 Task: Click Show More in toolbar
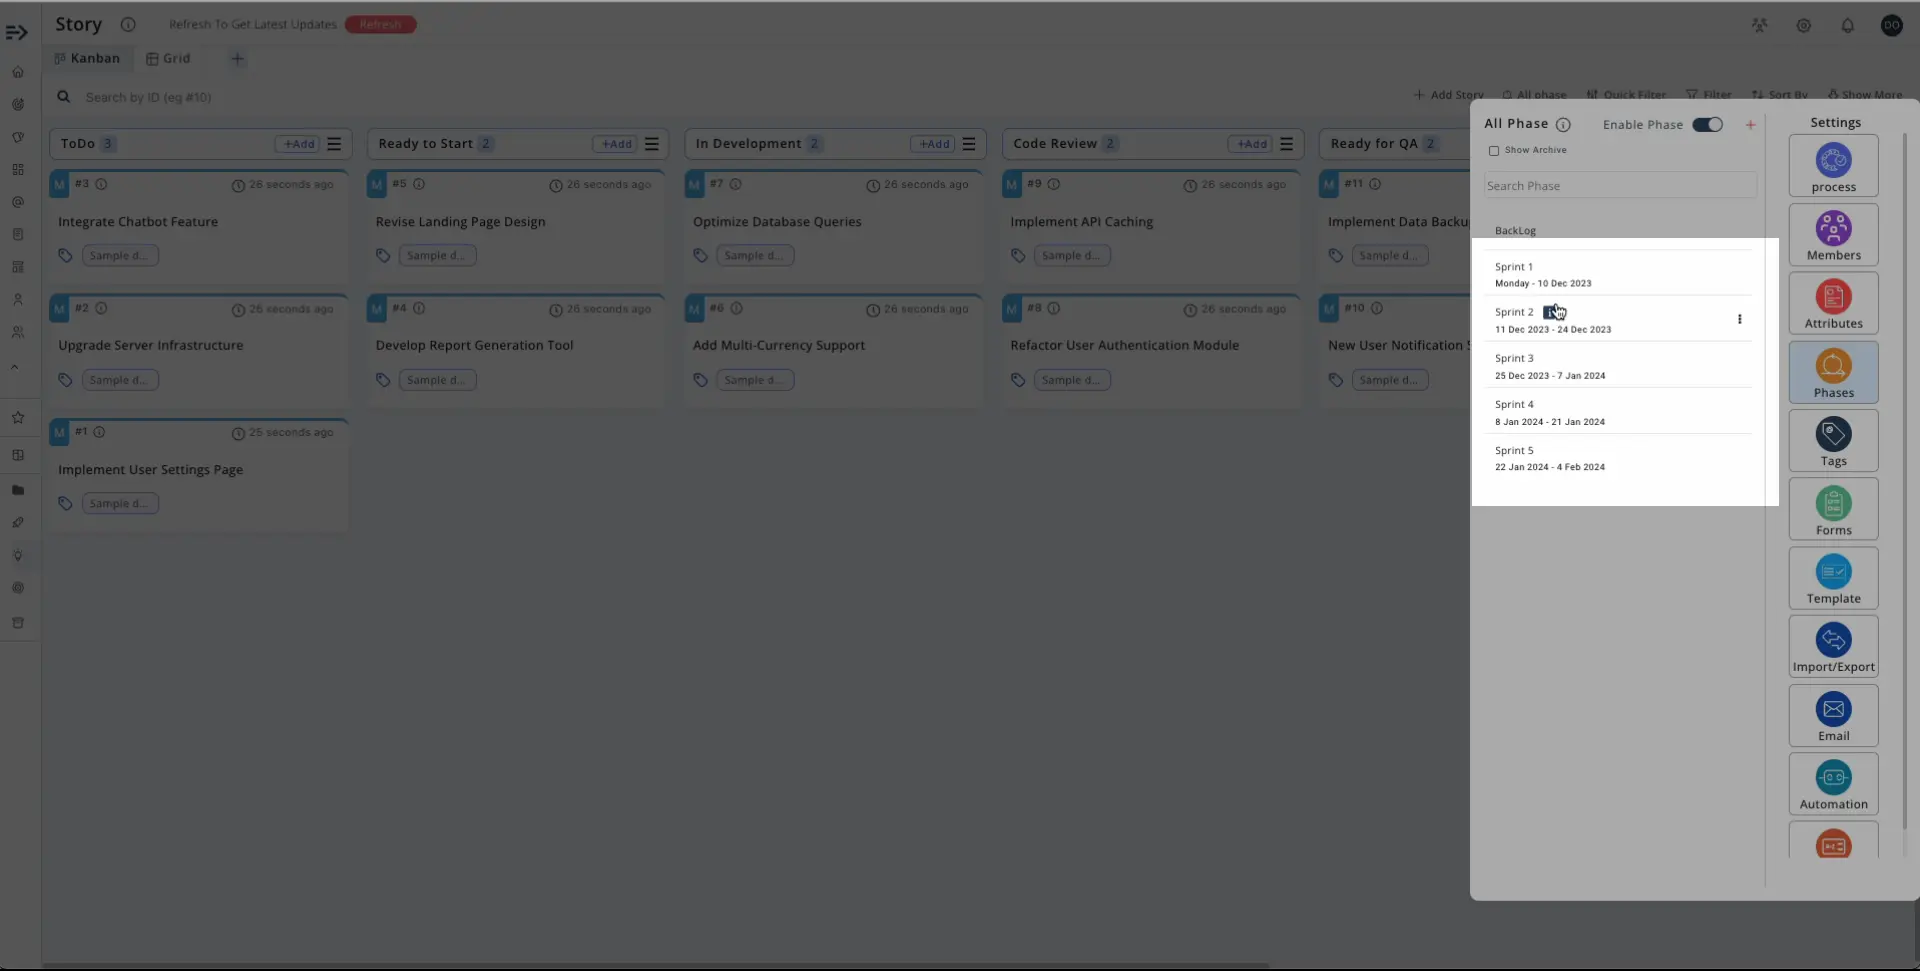(1865, 95)
